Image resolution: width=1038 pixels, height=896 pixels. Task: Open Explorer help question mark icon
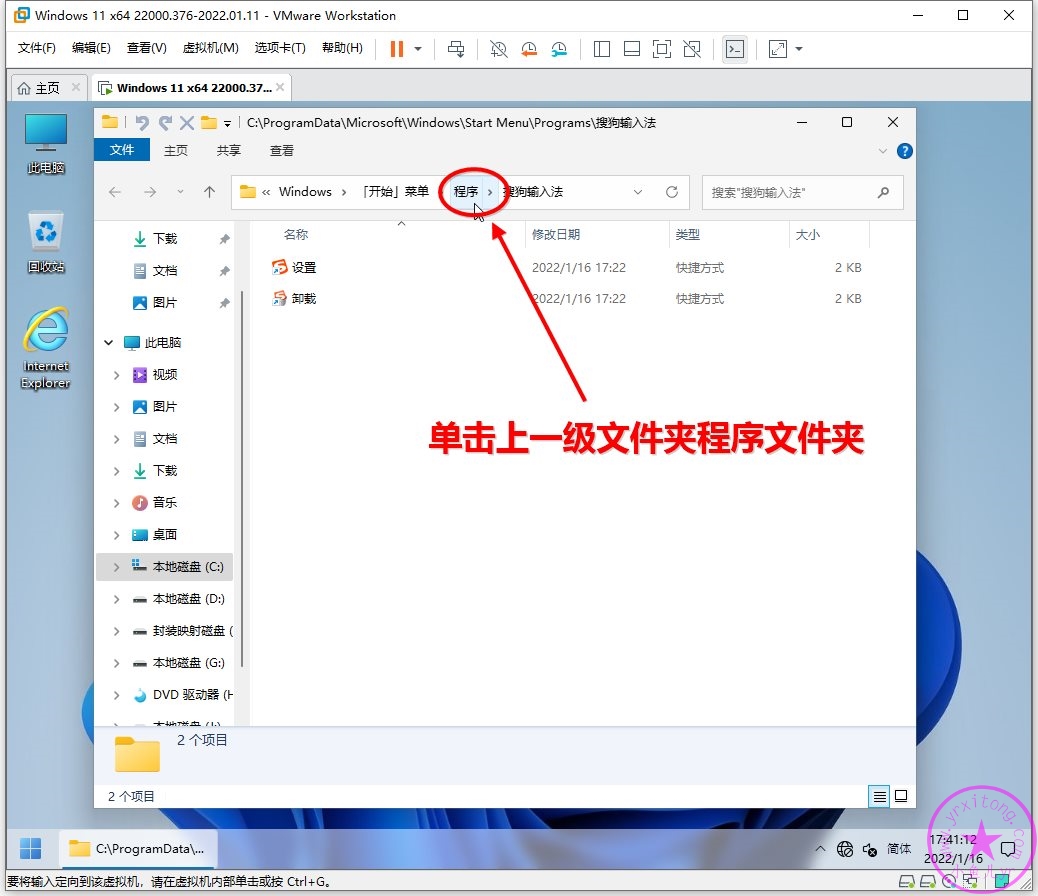coord(904,151)
